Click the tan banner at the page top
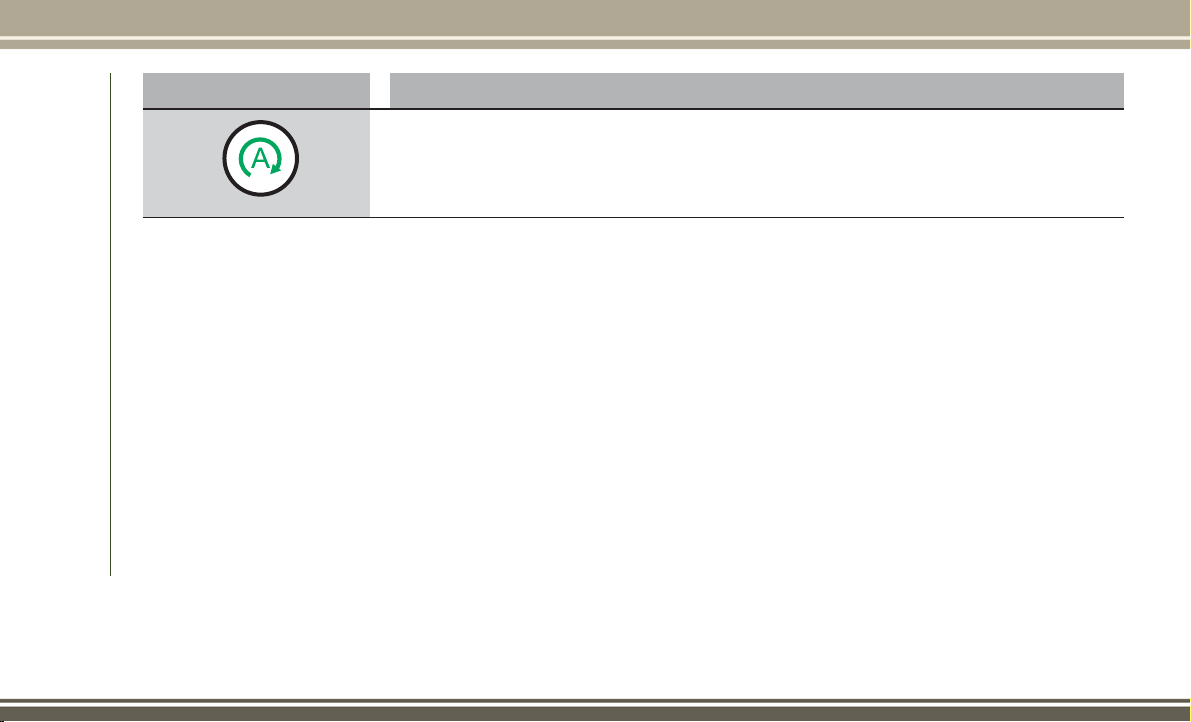 pyautogui.click(x=596, y=17)
